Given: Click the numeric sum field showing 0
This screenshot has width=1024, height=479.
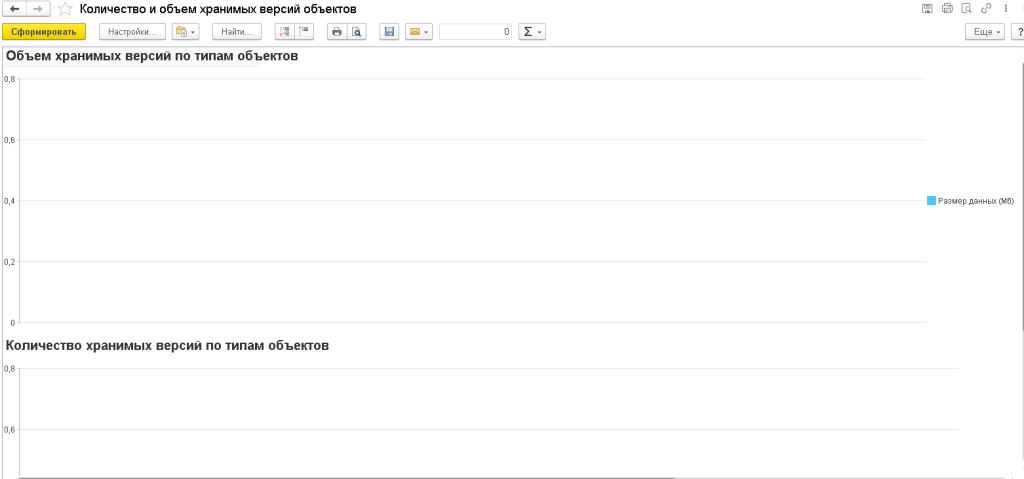Looking at the screenshot, I should point(475,31).
